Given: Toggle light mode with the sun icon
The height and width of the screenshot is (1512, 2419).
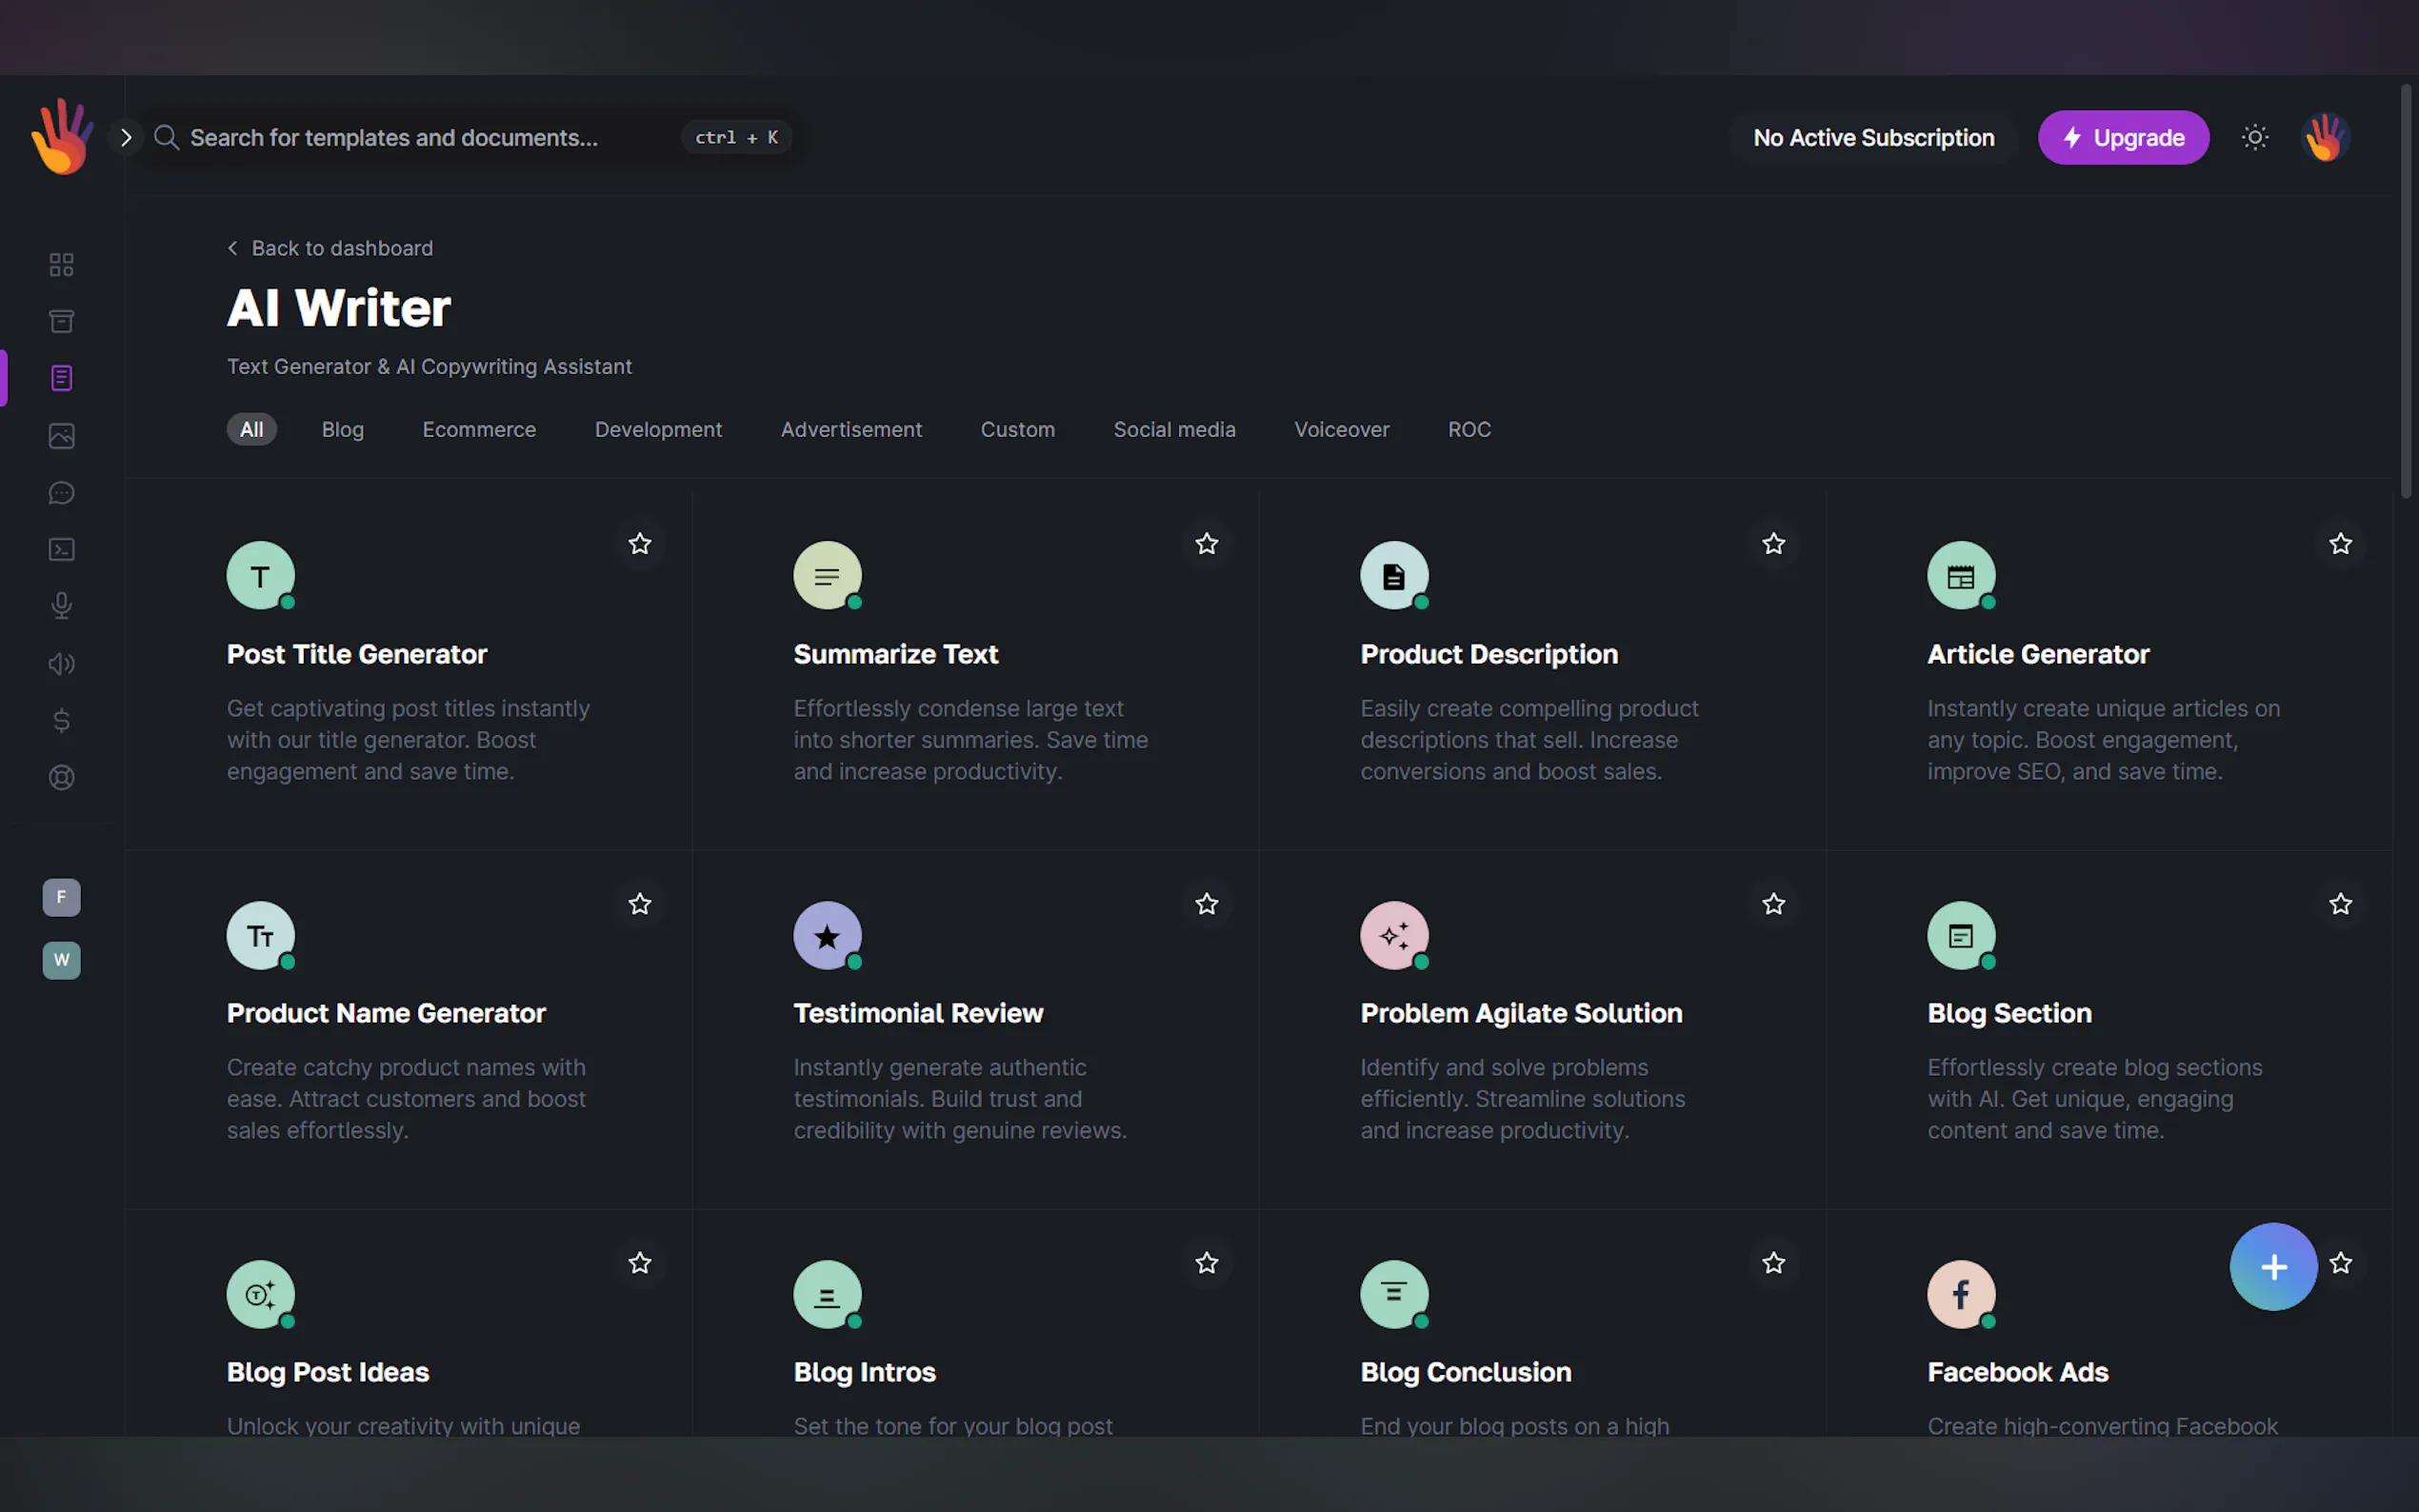Looking at the screenshot, I should [x=2254, y=137].
